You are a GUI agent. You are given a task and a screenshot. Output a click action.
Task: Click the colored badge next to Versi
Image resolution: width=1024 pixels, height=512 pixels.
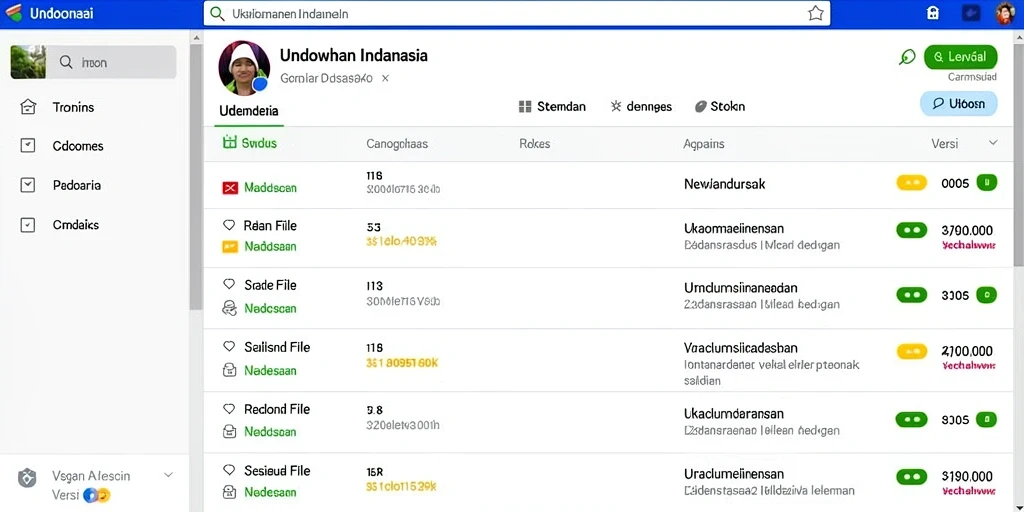(x=97, y=495)
